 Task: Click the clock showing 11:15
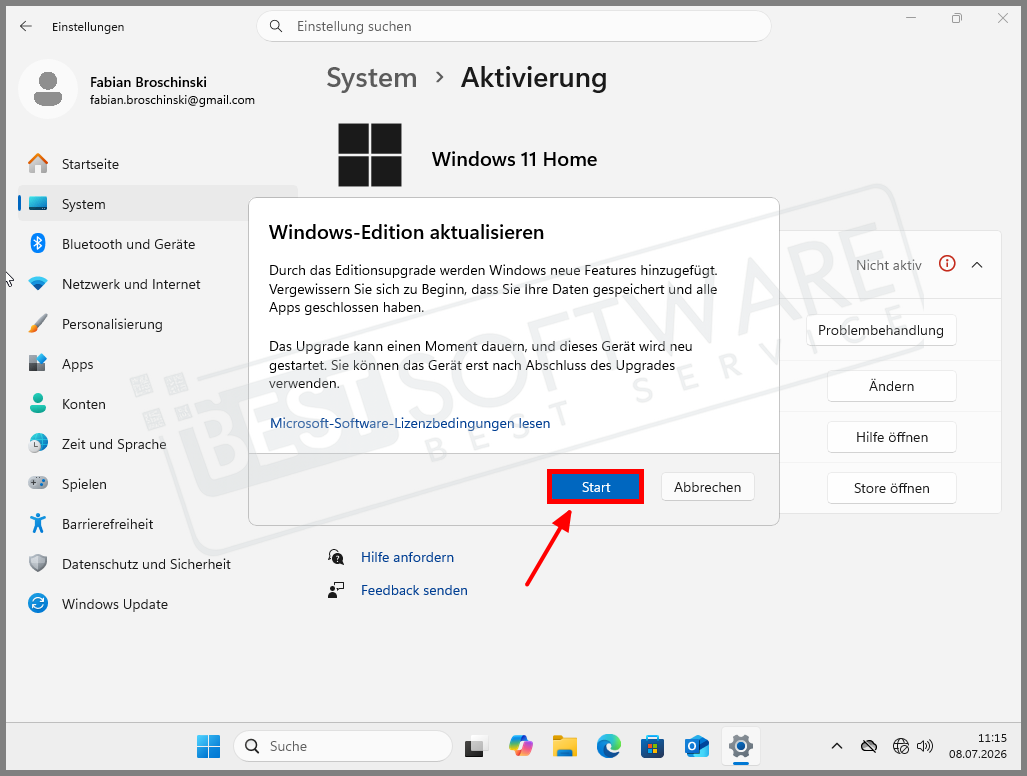992,738
